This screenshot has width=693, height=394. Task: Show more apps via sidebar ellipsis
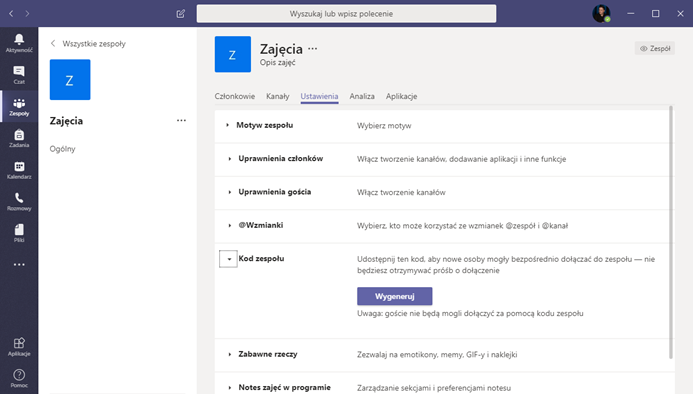19,264
